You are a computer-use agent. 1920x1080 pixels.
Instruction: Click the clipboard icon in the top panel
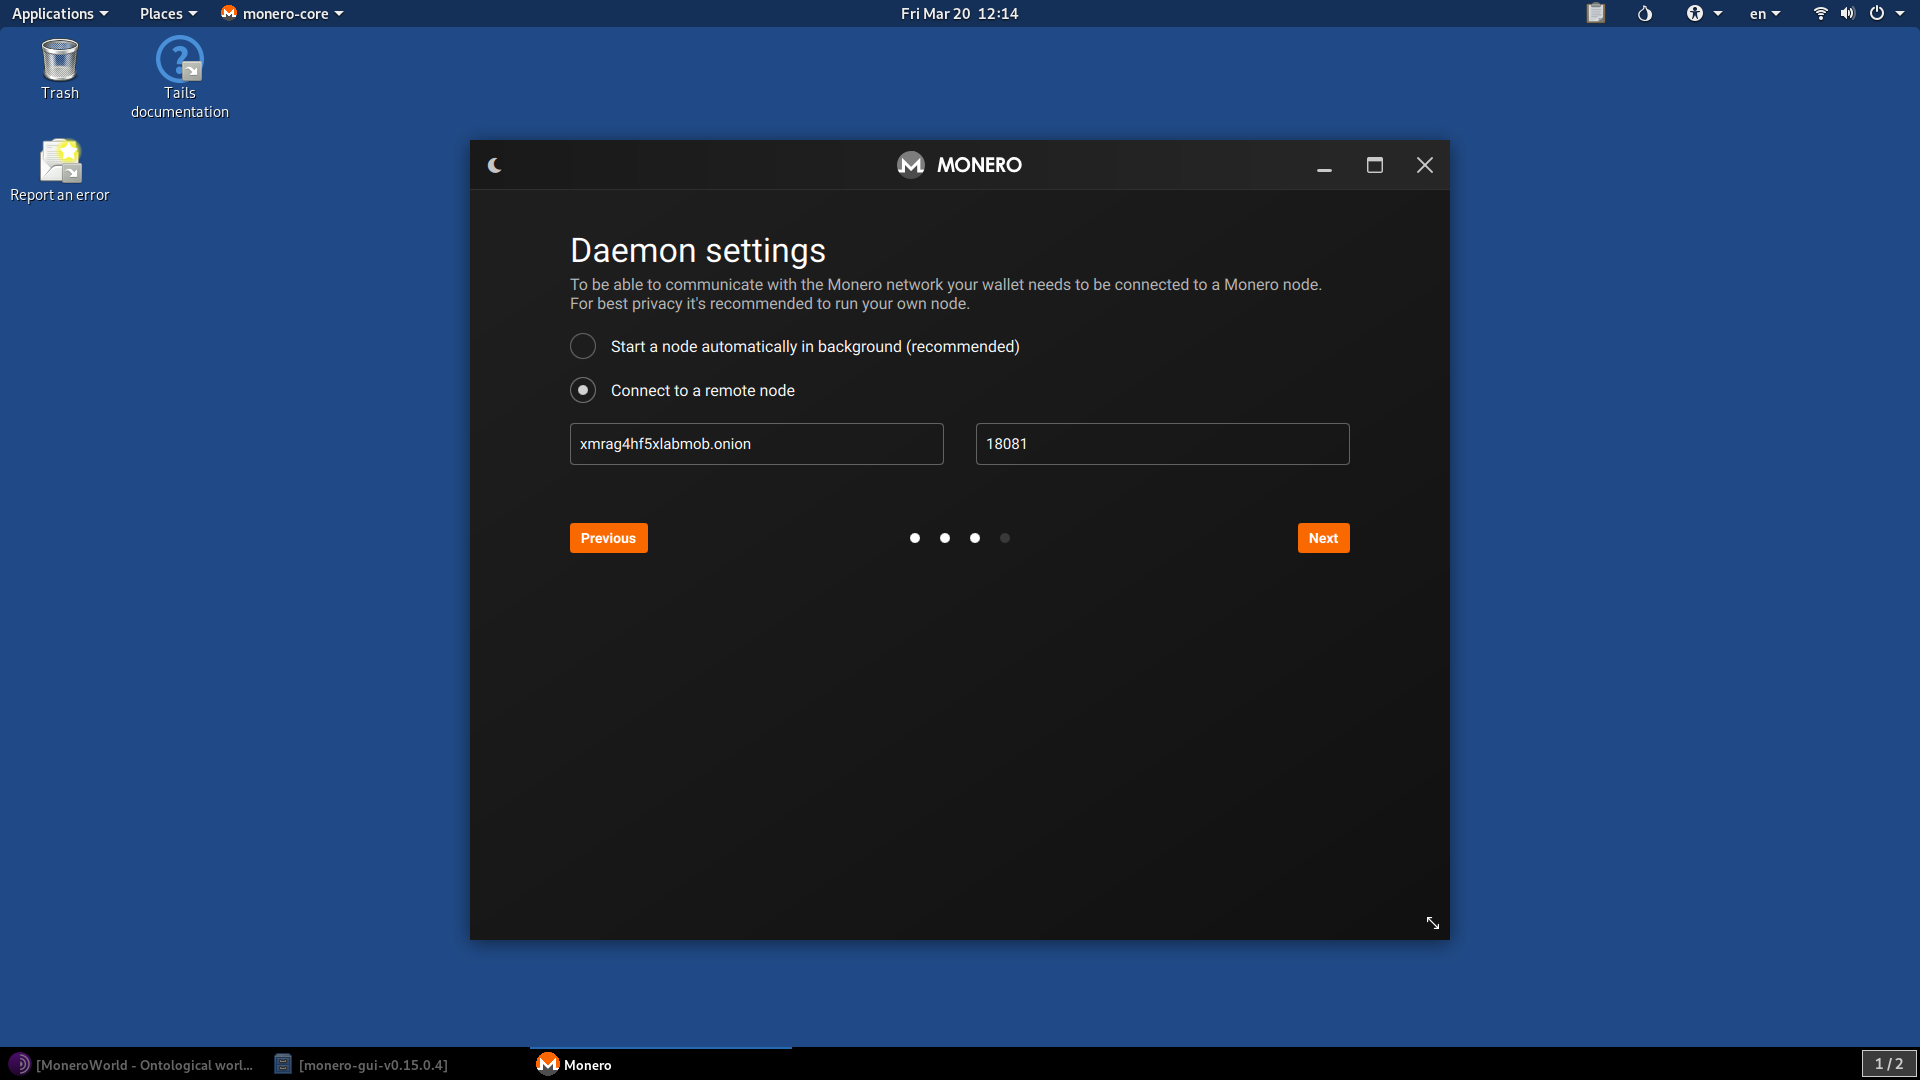coord(1595,13)
